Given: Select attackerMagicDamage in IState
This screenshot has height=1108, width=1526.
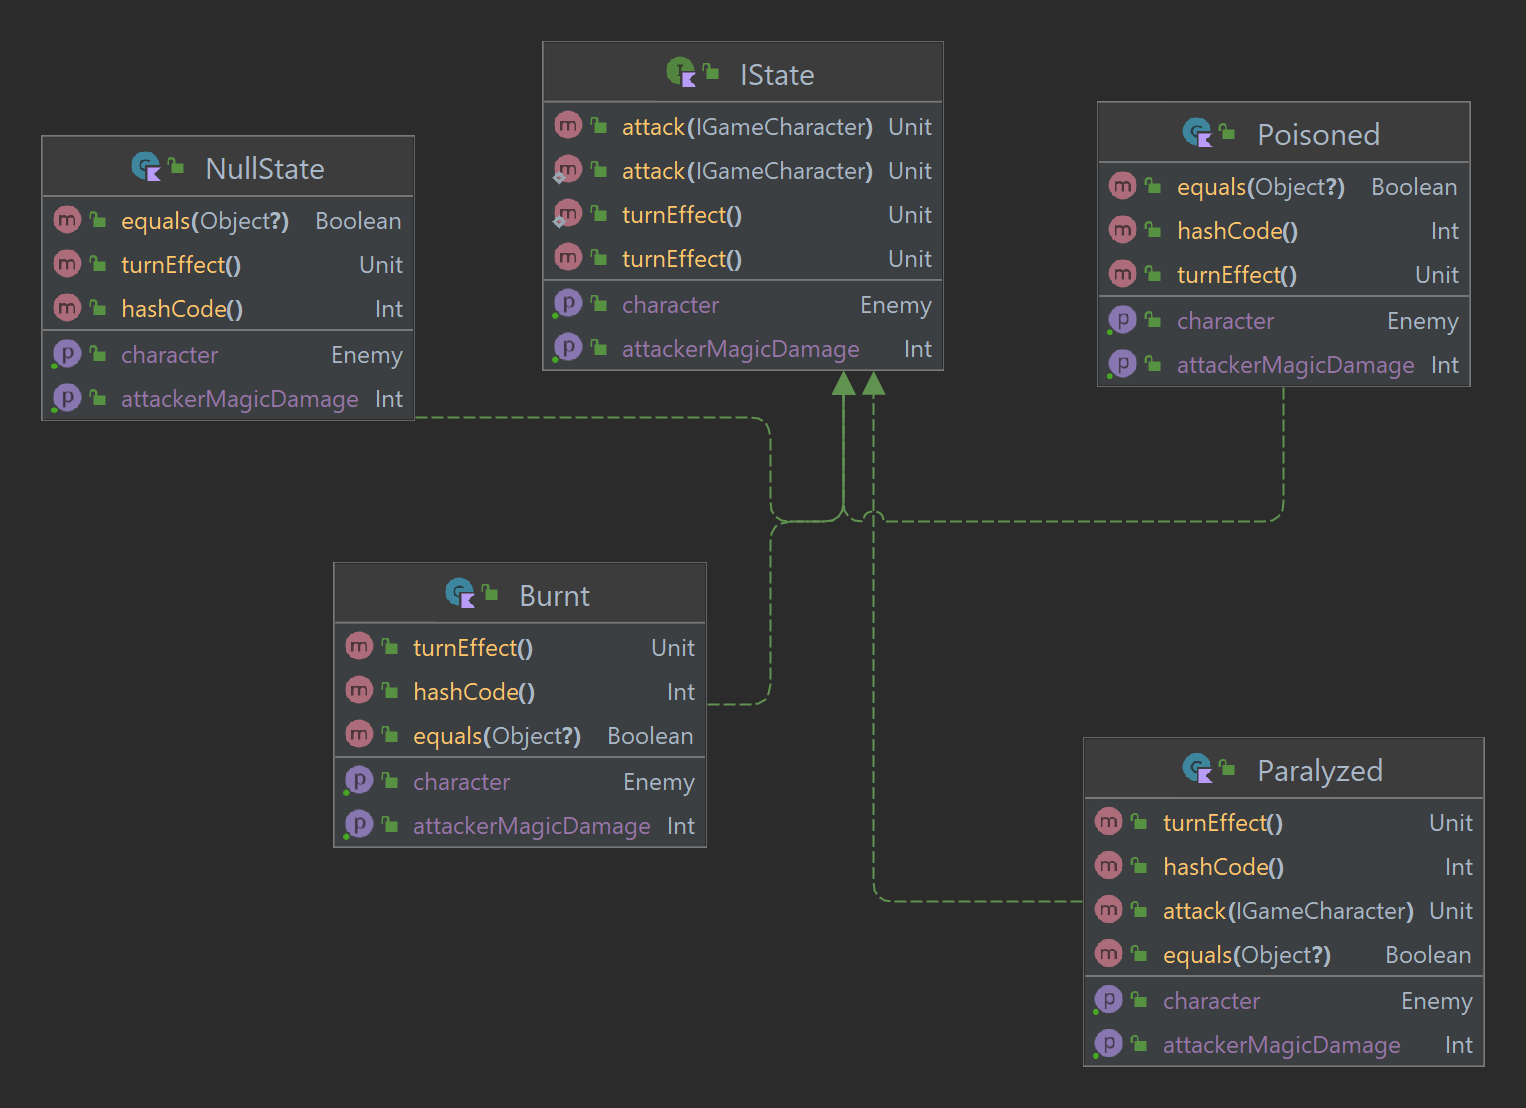Looking at the screenshot, I should coord(741,349).
